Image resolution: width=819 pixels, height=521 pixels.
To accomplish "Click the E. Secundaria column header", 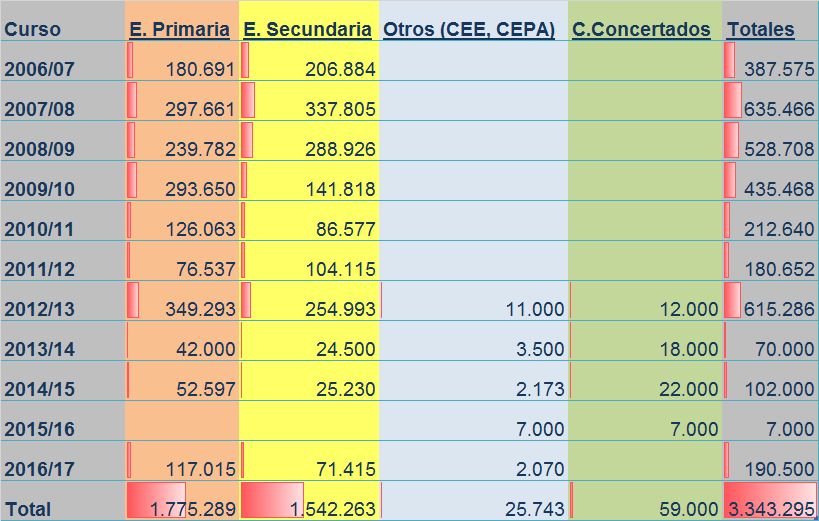I will (307, 29).
